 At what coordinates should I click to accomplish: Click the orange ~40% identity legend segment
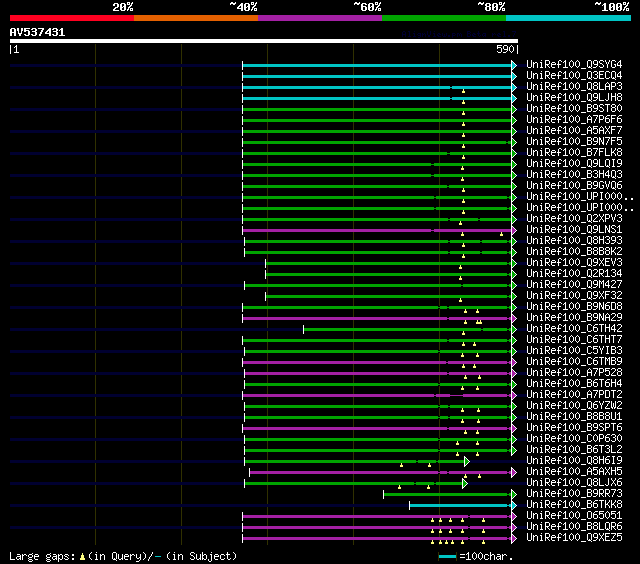pyautogui.click(x=196, y=18)
